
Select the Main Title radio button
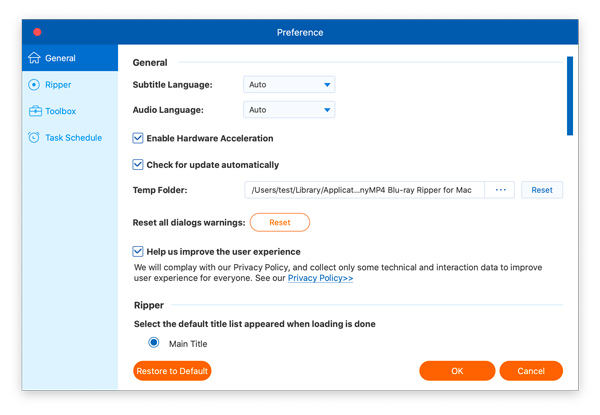point(154,343)
